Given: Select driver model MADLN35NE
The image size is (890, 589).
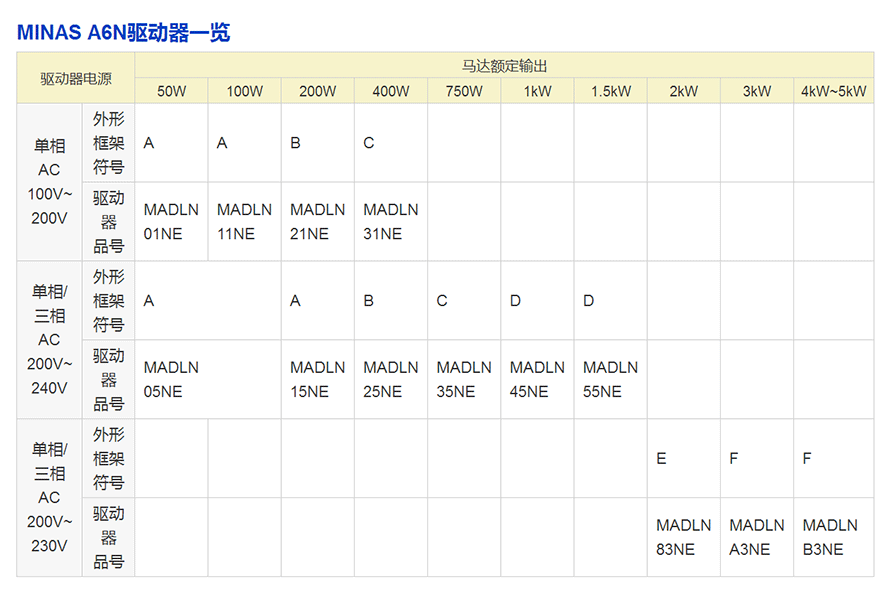Looking at the screenshot, I should pos(464,380).
